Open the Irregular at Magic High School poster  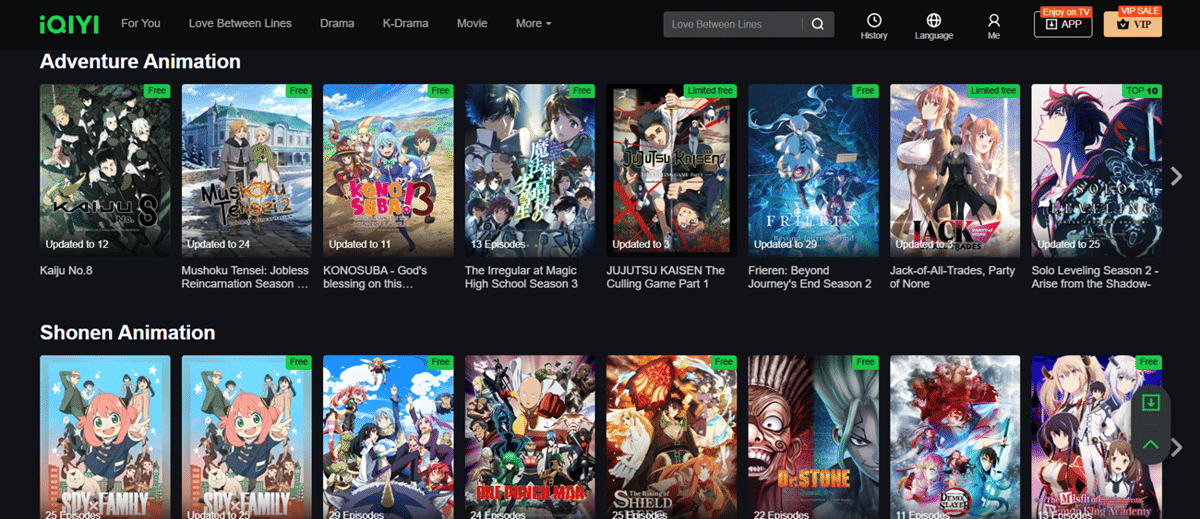tap(530, 170)
